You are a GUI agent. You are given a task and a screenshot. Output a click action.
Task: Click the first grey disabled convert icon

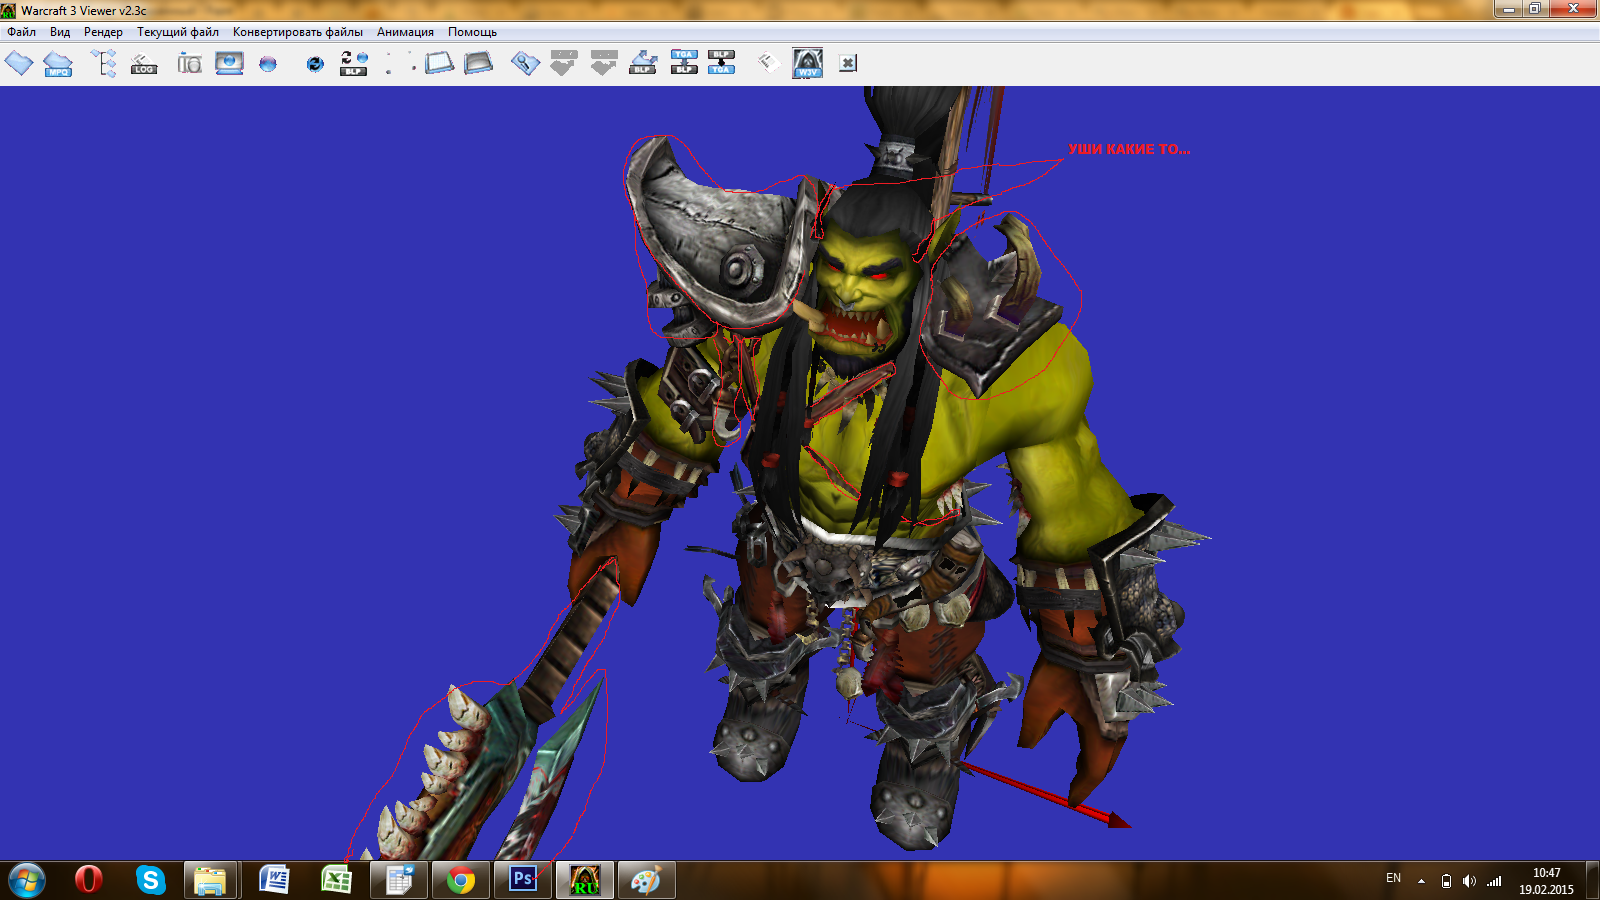(564, 63)
